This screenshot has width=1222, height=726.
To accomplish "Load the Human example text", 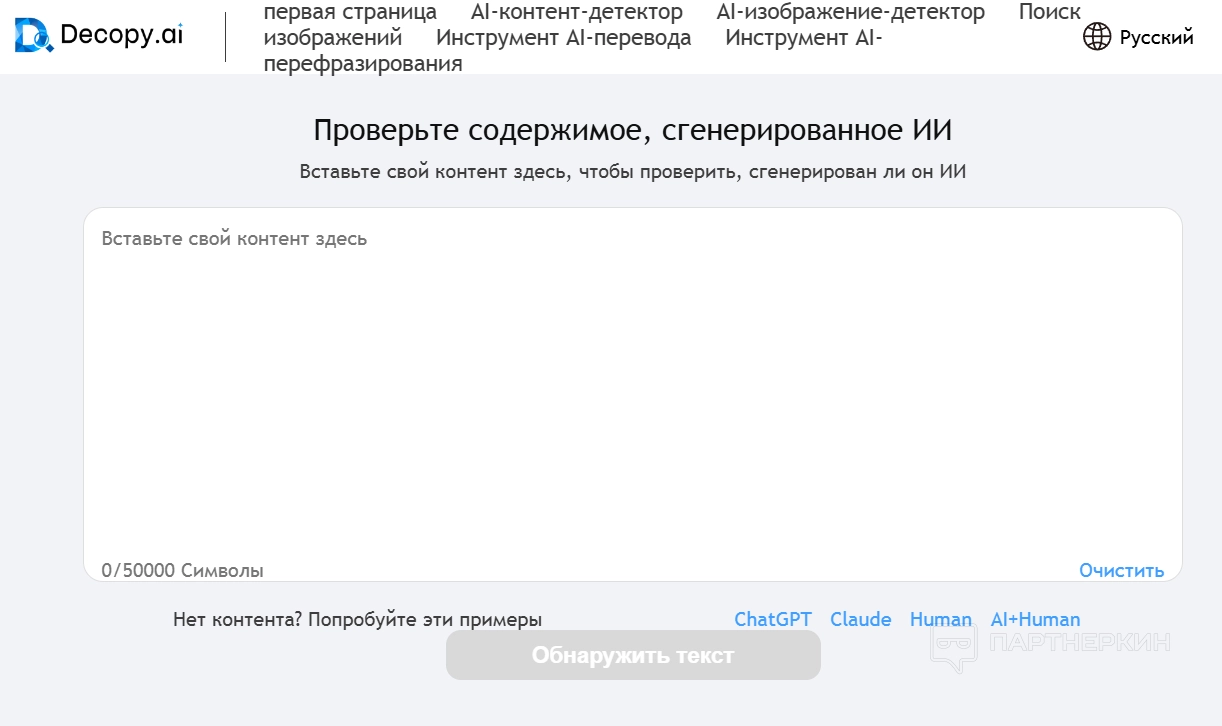I will tap(940, 619).
